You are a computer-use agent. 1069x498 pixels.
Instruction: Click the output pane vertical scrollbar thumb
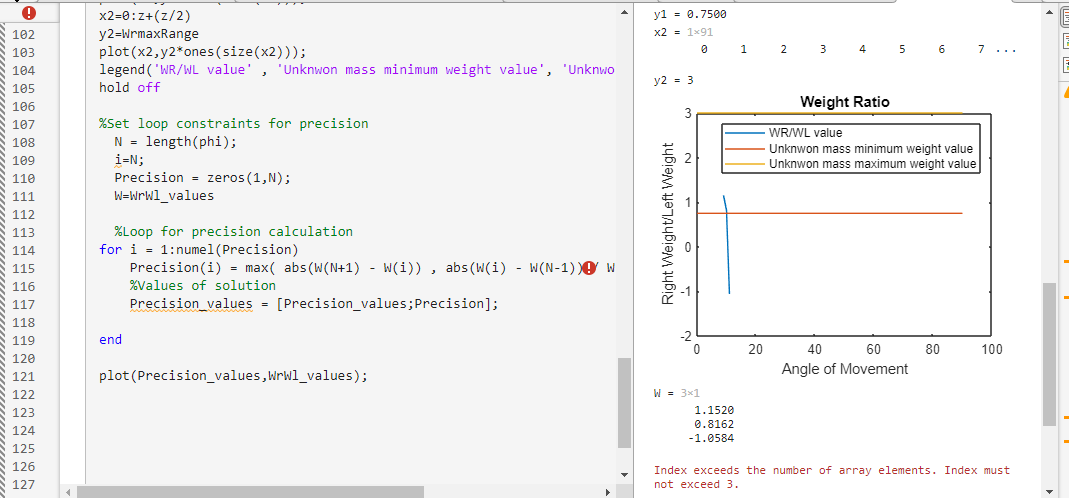coord(1050,354)
